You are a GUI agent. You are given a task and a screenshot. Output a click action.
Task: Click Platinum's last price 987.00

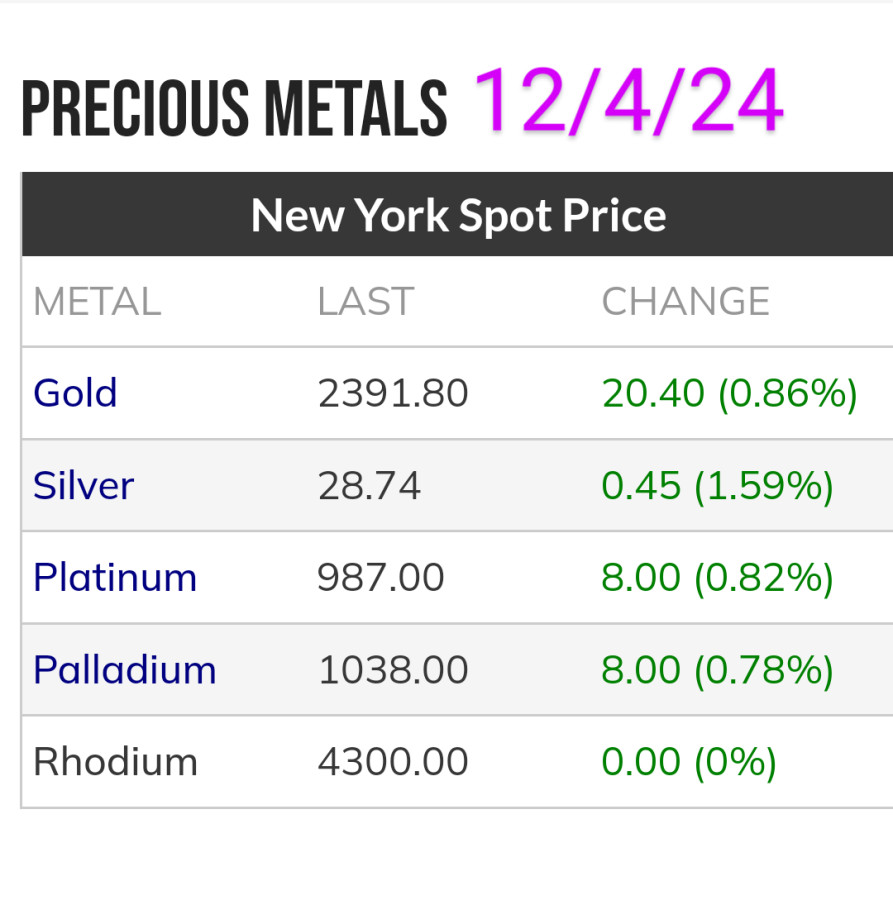coord(381,578)
